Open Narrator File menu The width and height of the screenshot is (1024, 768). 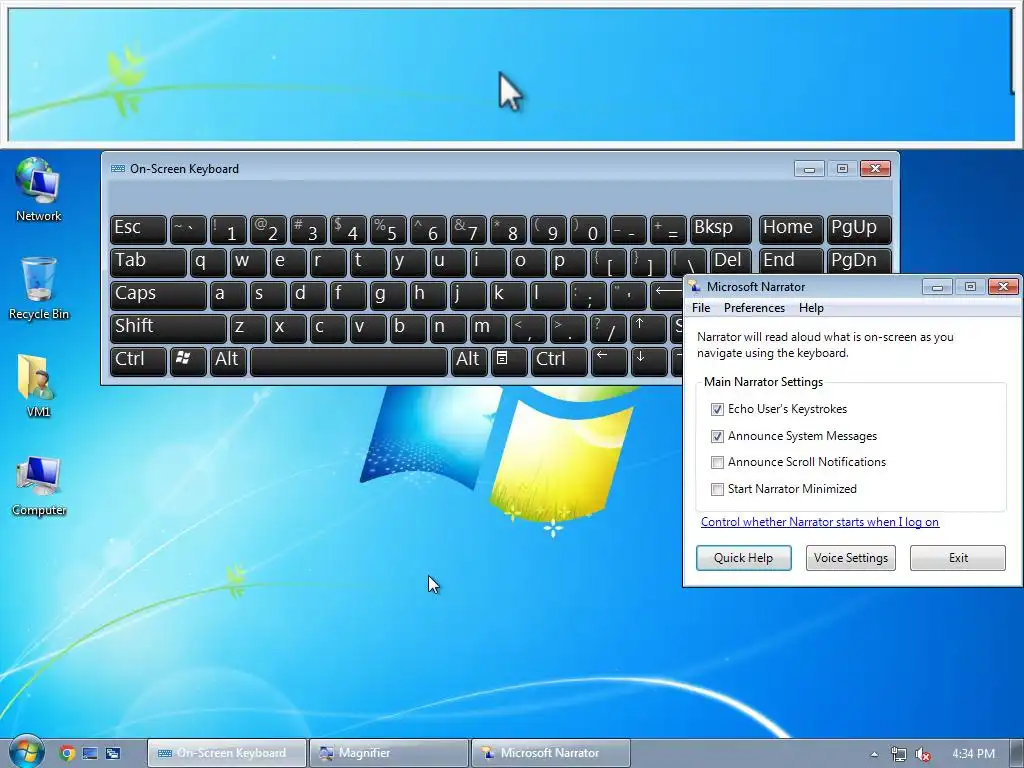click(701, 308)
